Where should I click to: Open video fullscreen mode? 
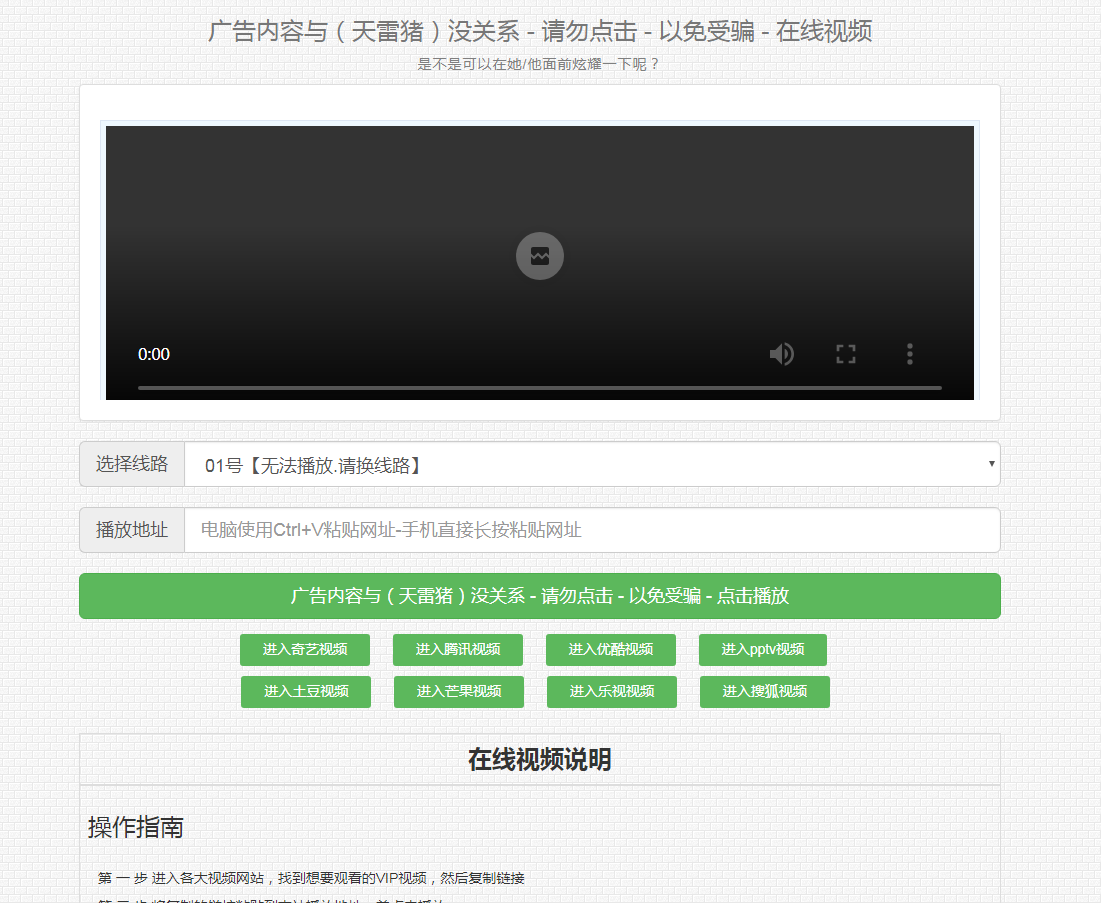[845, 354]
